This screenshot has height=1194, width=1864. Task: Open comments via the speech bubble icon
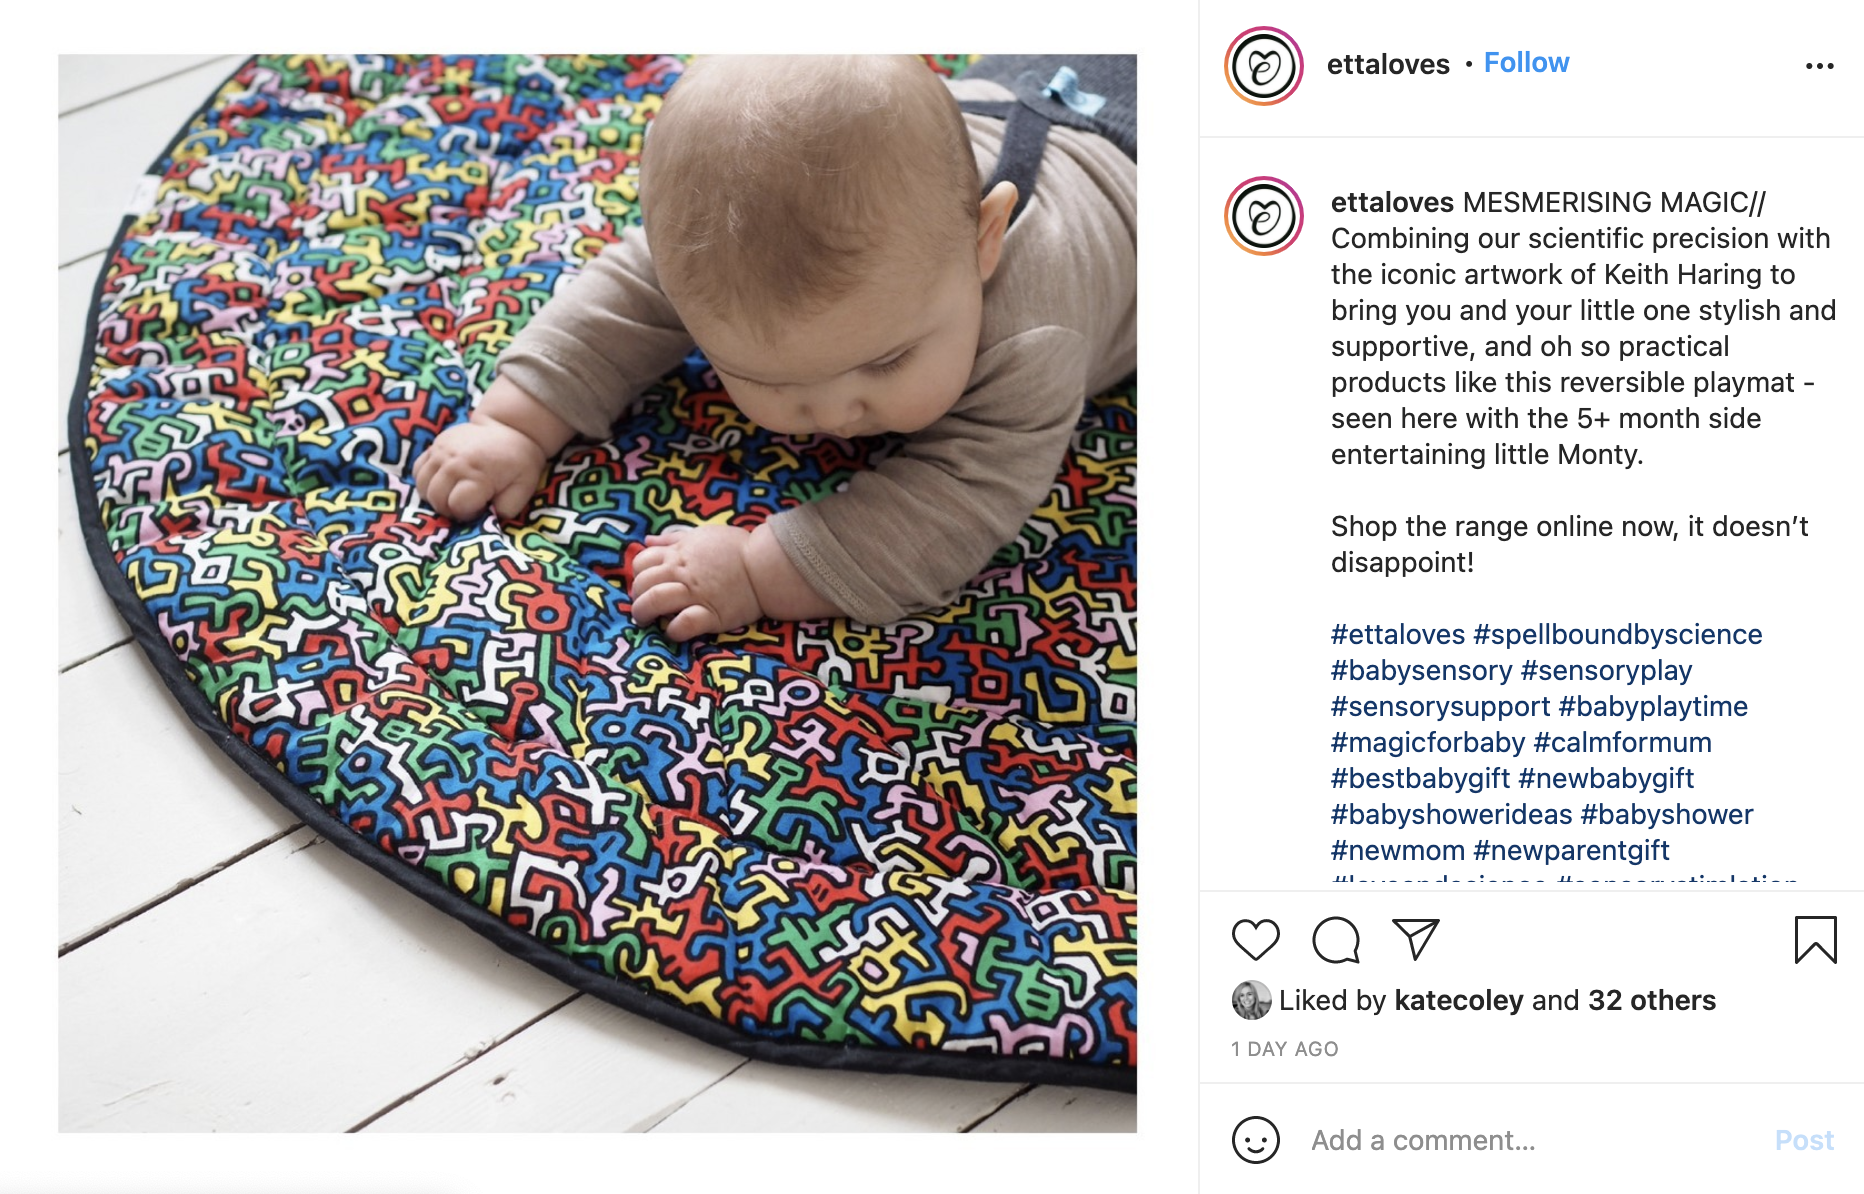point(1335,940)
